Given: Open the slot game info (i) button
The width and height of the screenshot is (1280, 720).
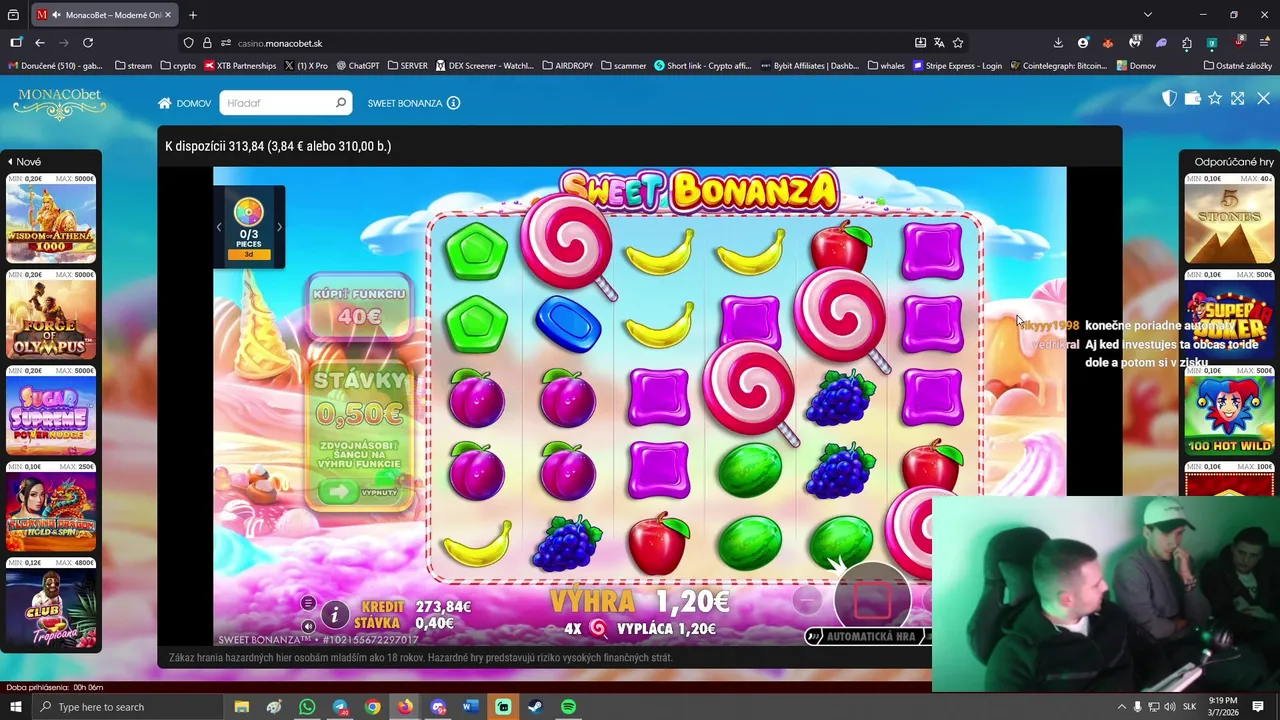Looking at the screenshot, I should 335,614.
